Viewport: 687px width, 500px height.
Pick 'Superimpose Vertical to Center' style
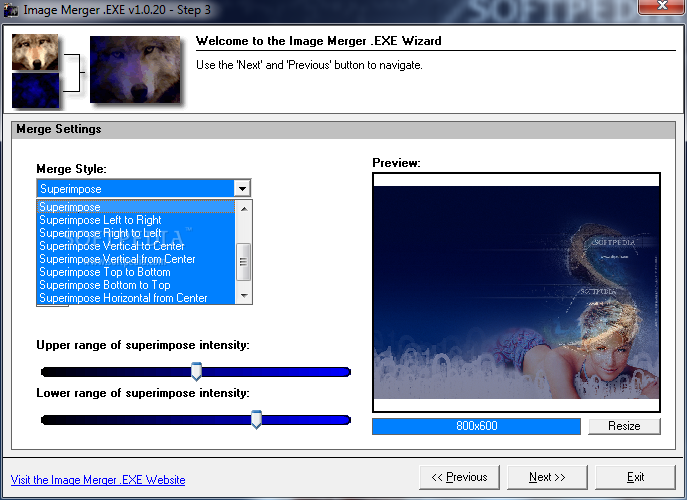pos(136,246)
